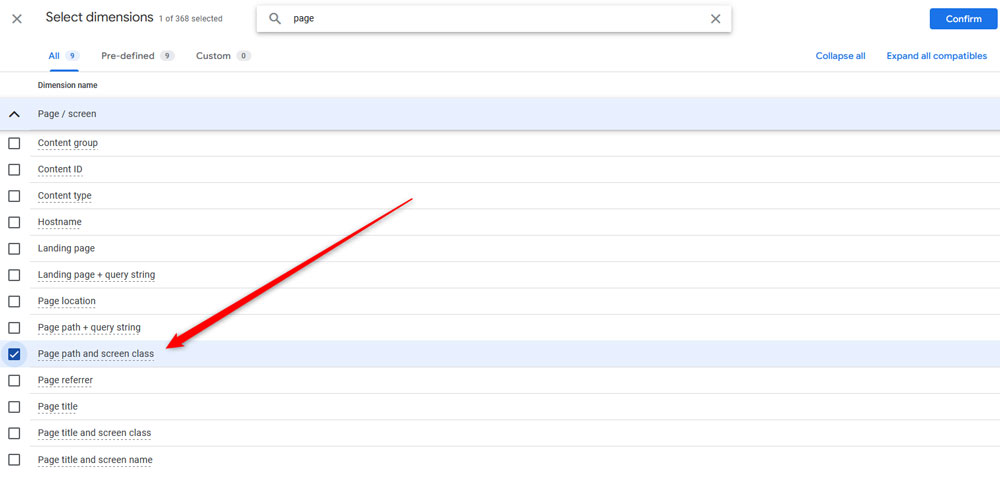Clear the search field text
Screen dimensions: 1000x491
[715, 19]
